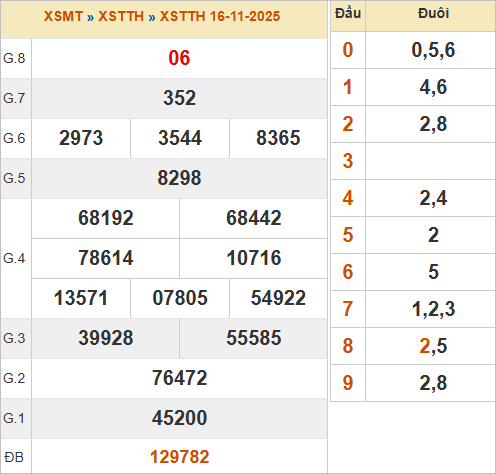Select G.4 number 78614
The height and width of the screenshot is (474, 496).
pyautogui.click(x=106, y=258)
